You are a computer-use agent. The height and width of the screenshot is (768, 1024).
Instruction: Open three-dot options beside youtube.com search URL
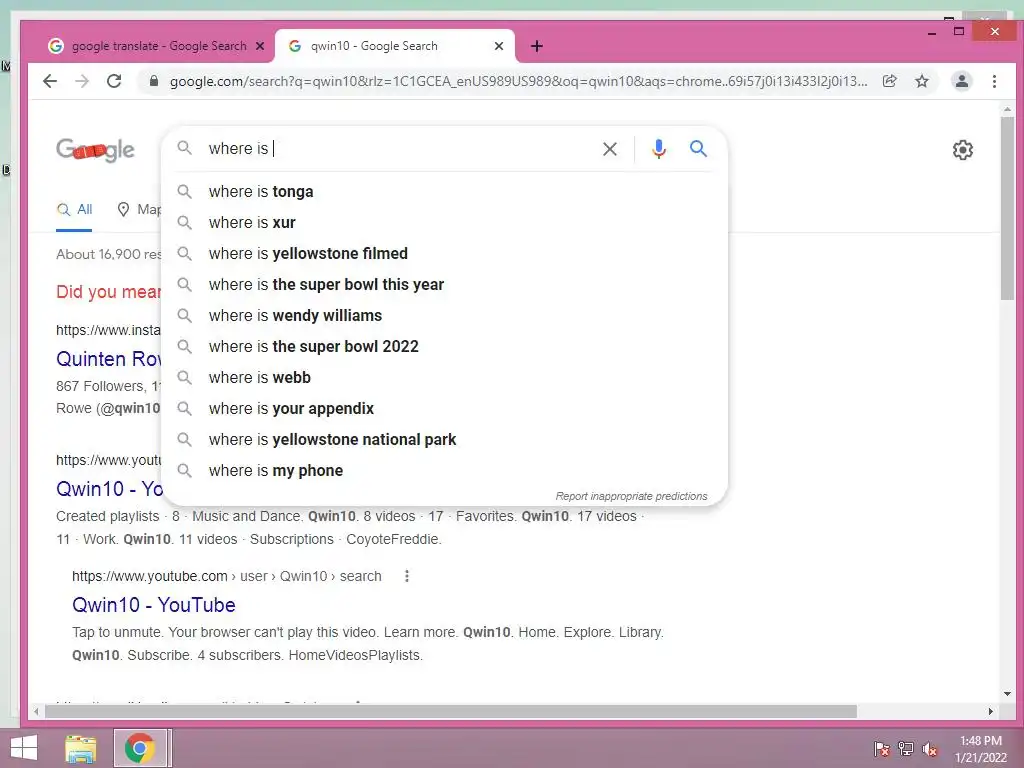(407, 576)
